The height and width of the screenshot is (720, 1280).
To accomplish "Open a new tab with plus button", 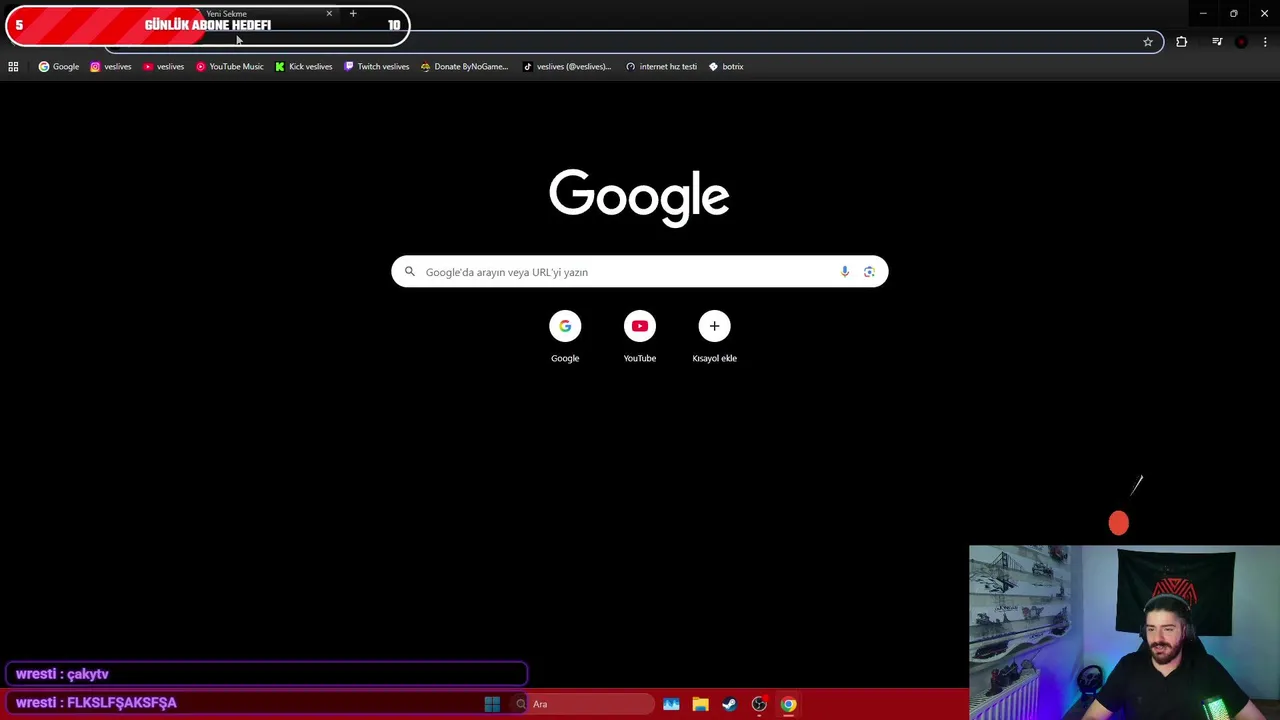I will click(x=353, y=14).
